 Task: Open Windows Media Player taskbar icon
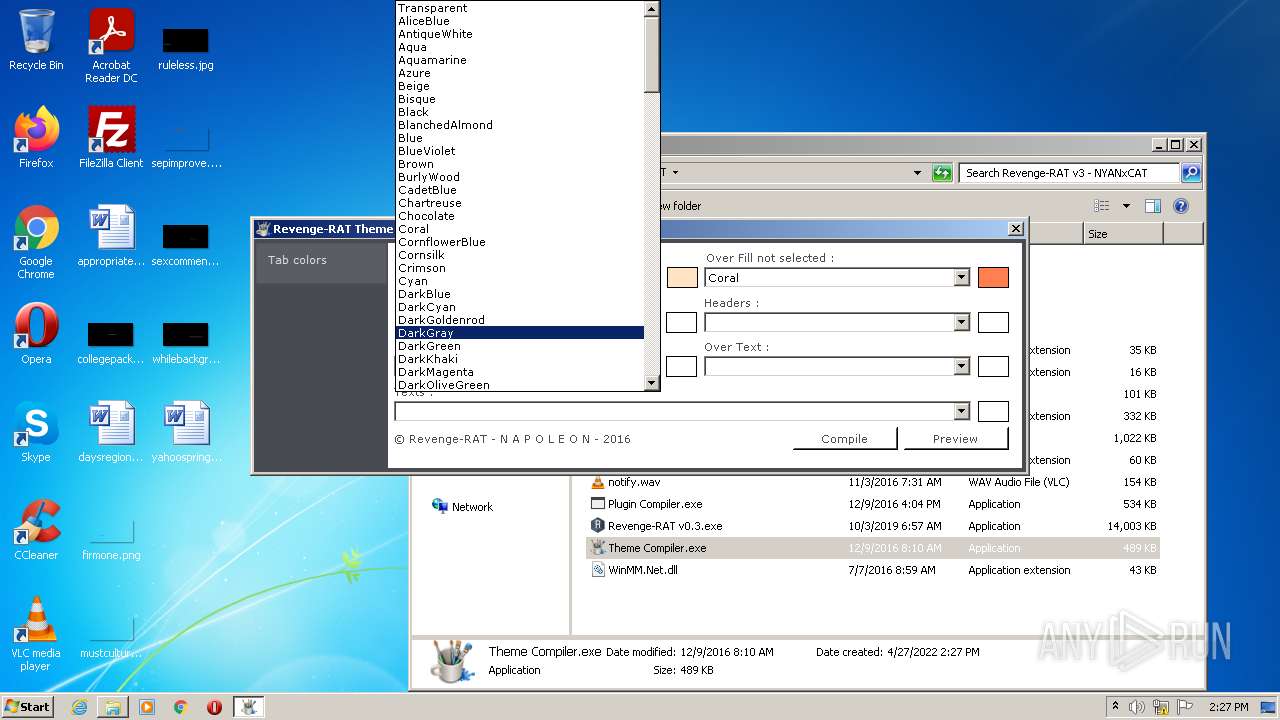[x=147, y=707]
